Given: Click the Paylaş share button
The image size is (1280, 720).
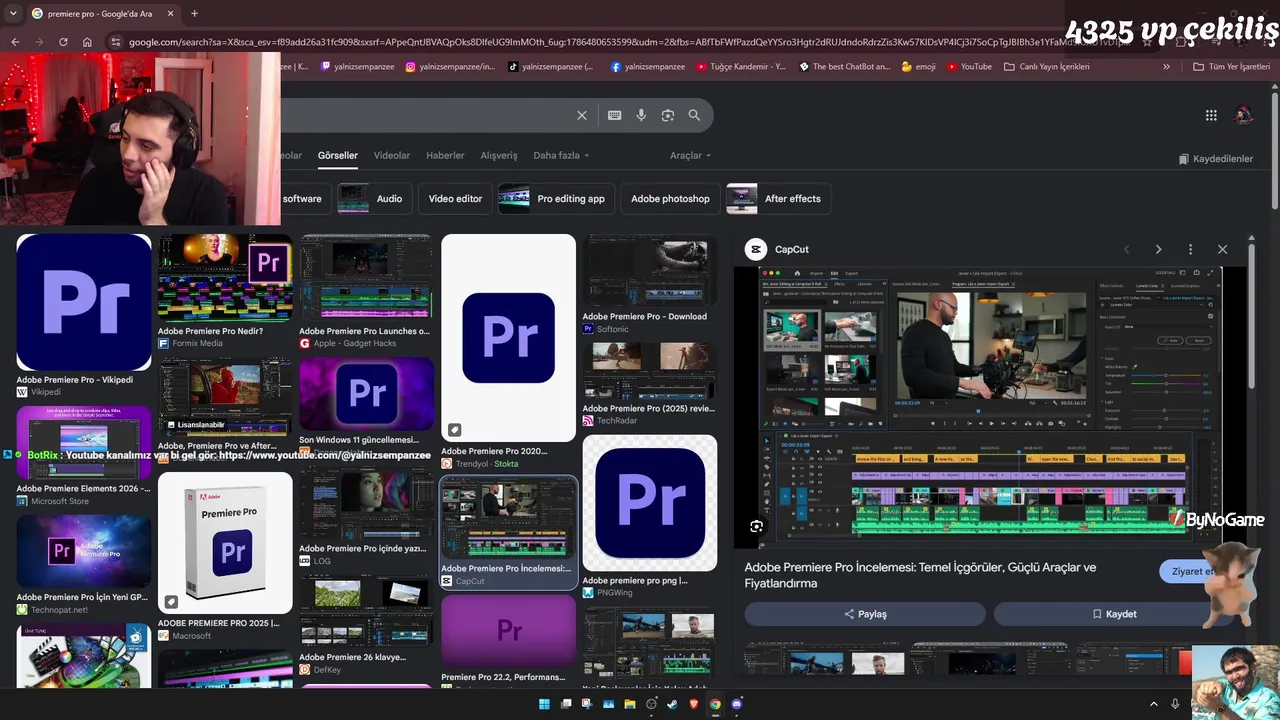Looking at the screenshot, I should [x=865, y=614].
